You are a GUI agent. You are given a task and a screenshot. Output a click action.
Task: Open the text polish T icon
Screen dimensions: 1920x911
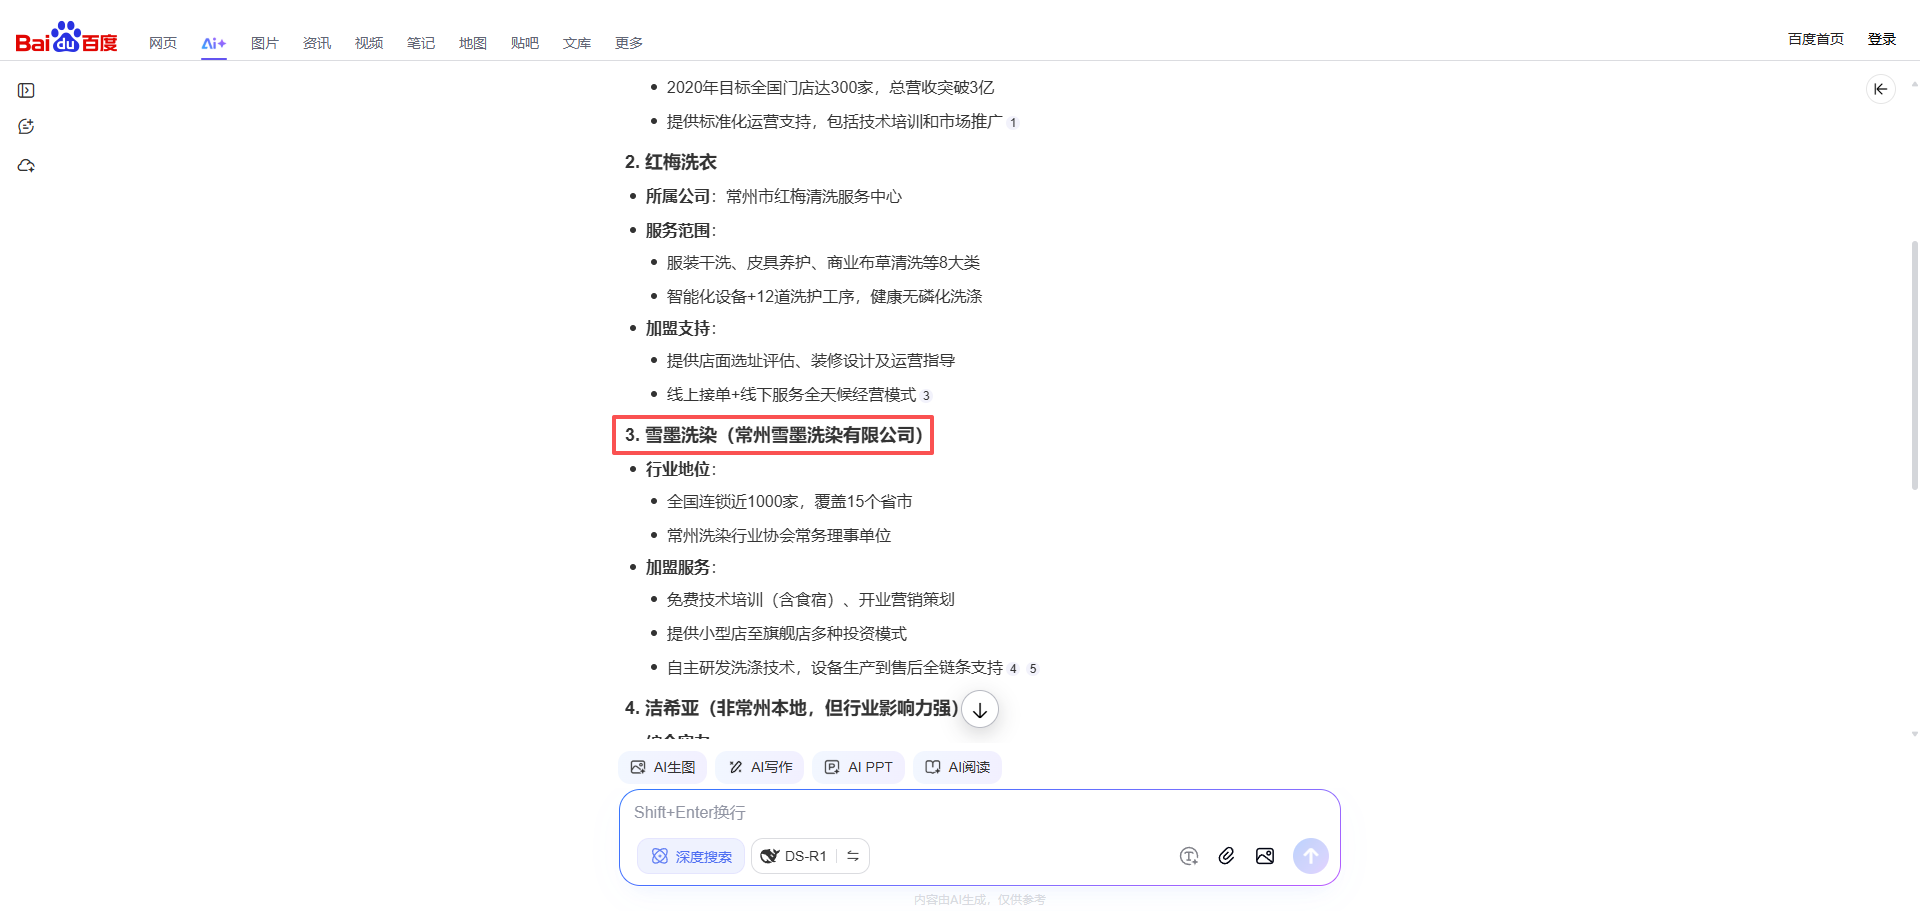(1188, 856)
